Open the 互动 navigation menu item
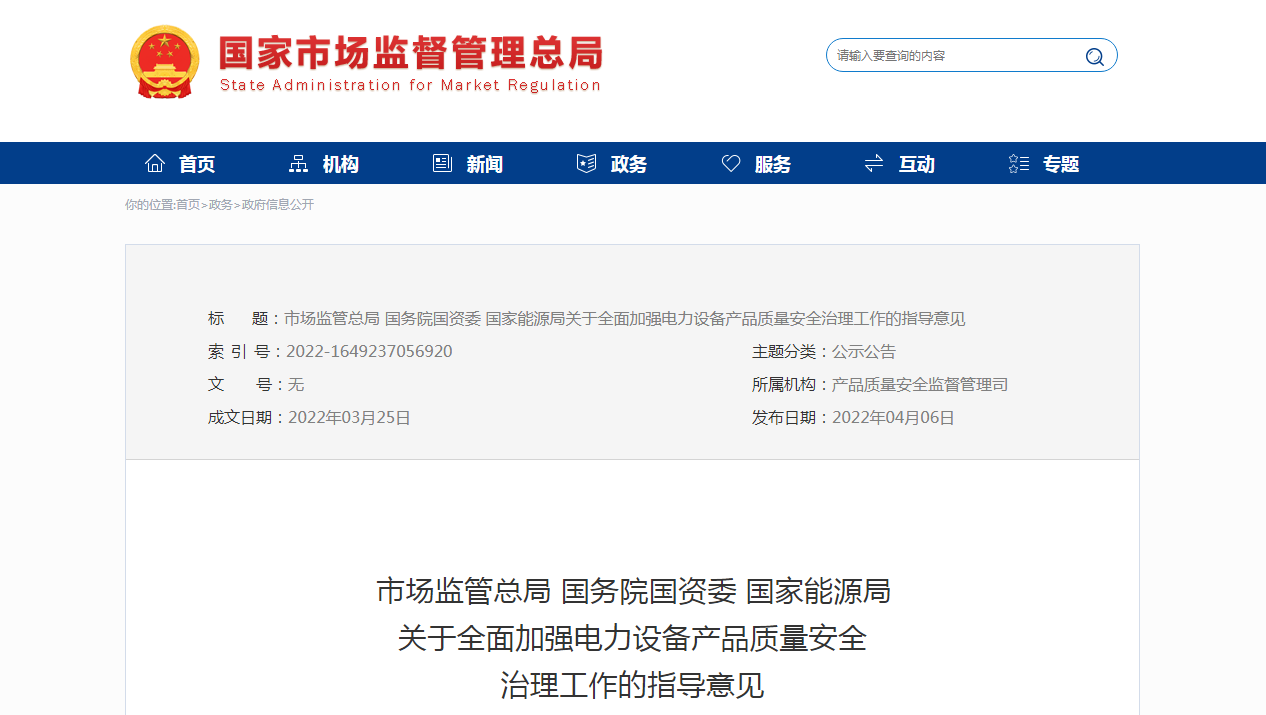 (x=917, y=164)
